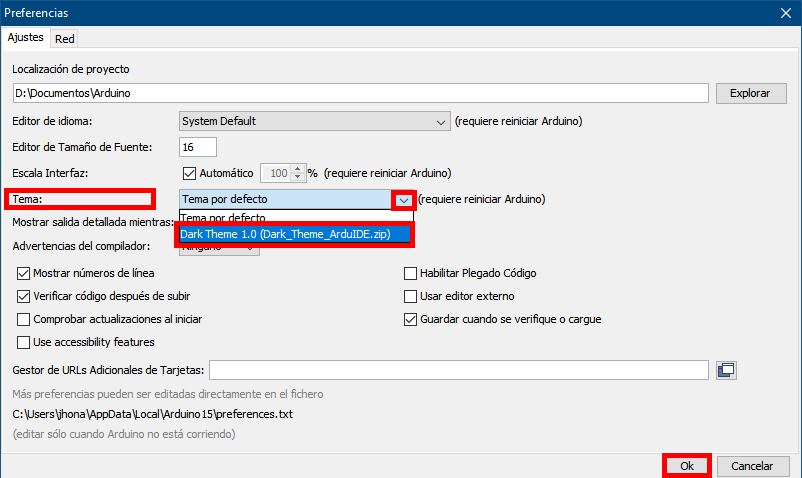
Task: Toggle Guardar cuando se verifique o cargue
Action: click(x=410, y=320)
